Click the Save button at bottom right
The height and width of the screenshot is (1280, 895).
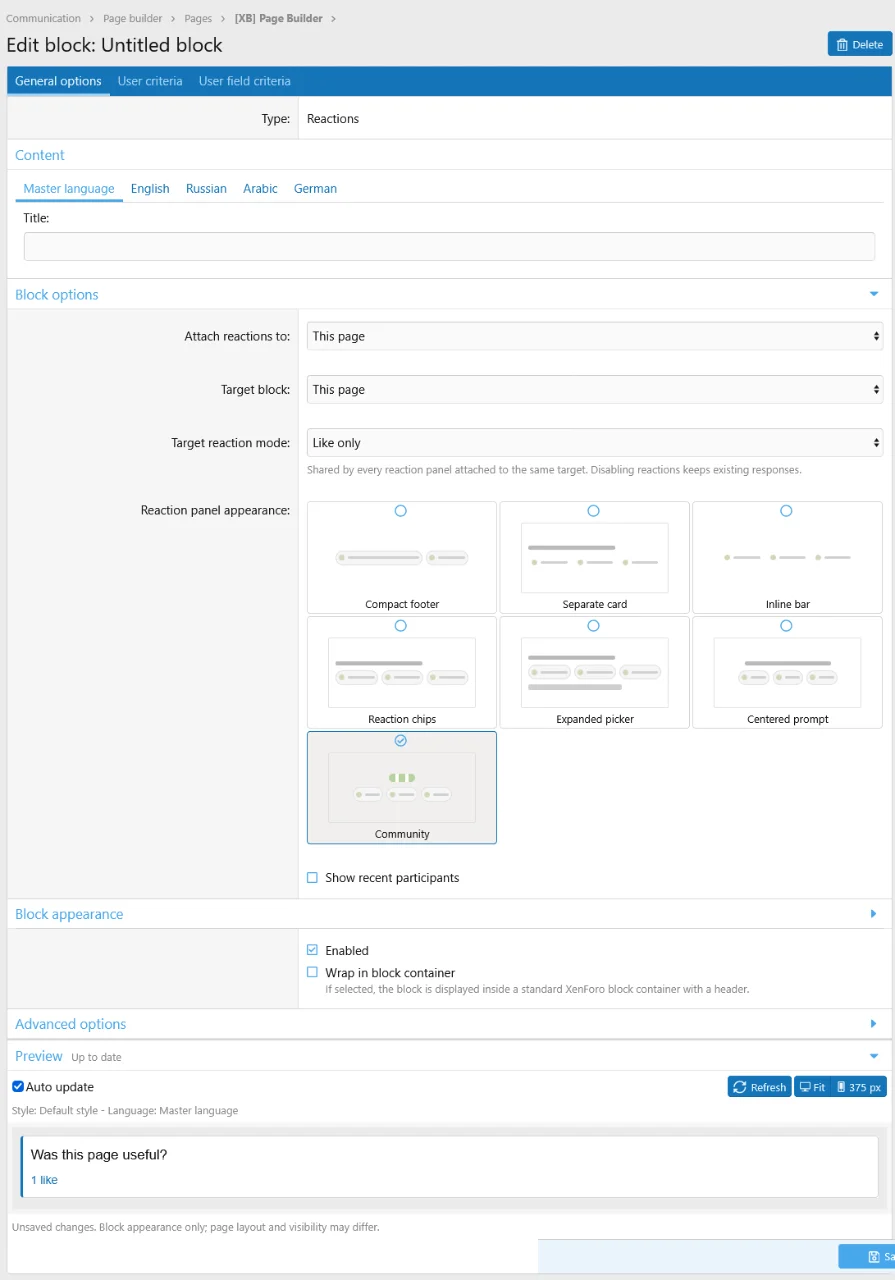pyautogui.click(x=866, y=1257)
